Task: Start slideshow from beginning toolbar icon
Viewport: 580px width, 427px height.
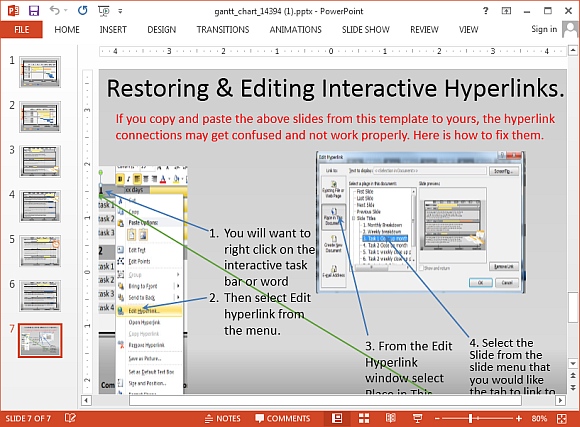Action: point(104,11)
